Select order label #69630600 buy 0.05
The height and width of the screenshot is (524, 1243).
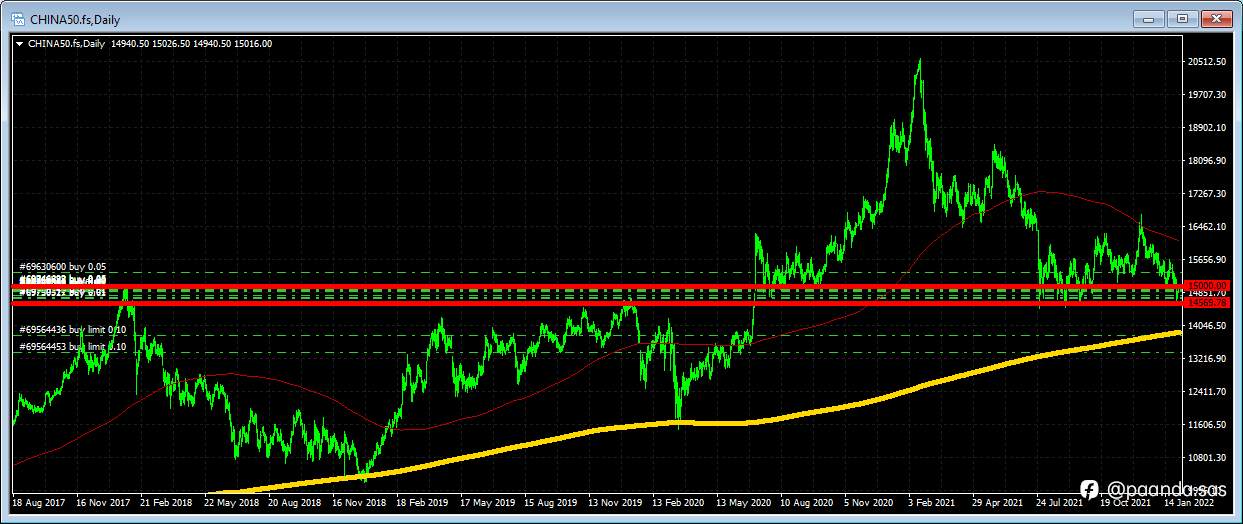pyautogui.click(x=63, y=267)
